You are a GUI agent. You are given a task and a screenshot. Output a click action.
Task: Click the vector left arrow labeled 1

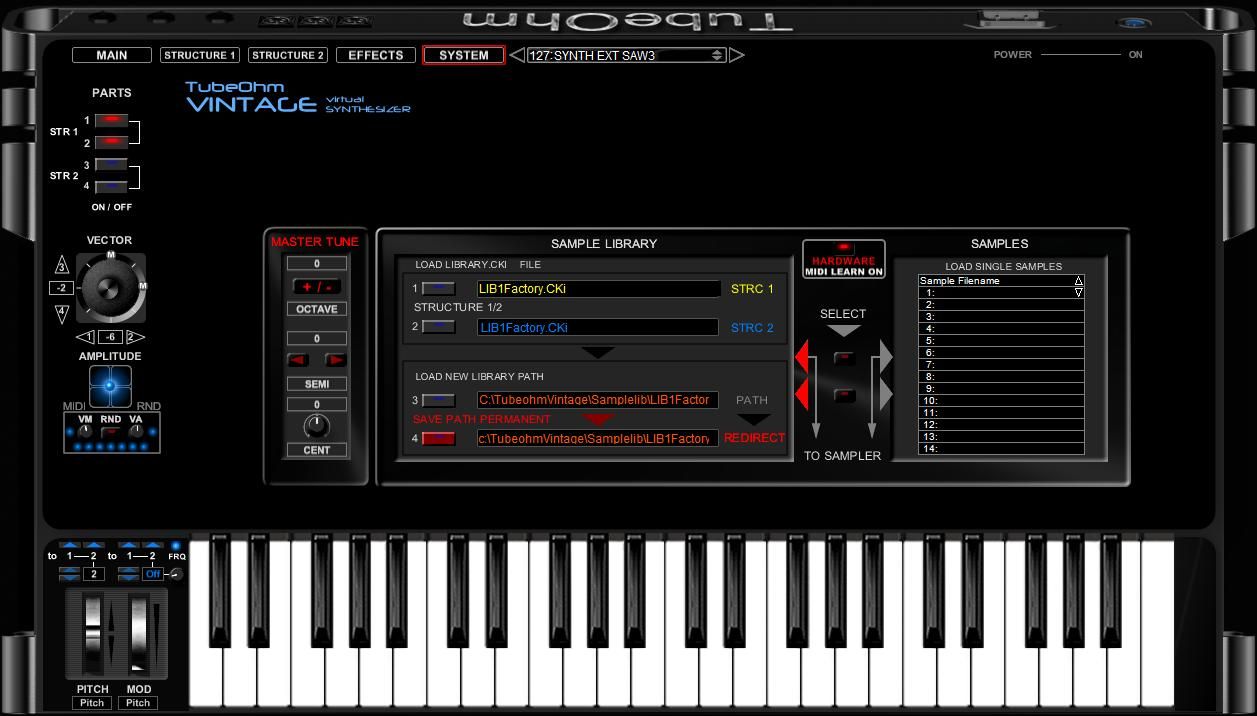click(86, 337)
